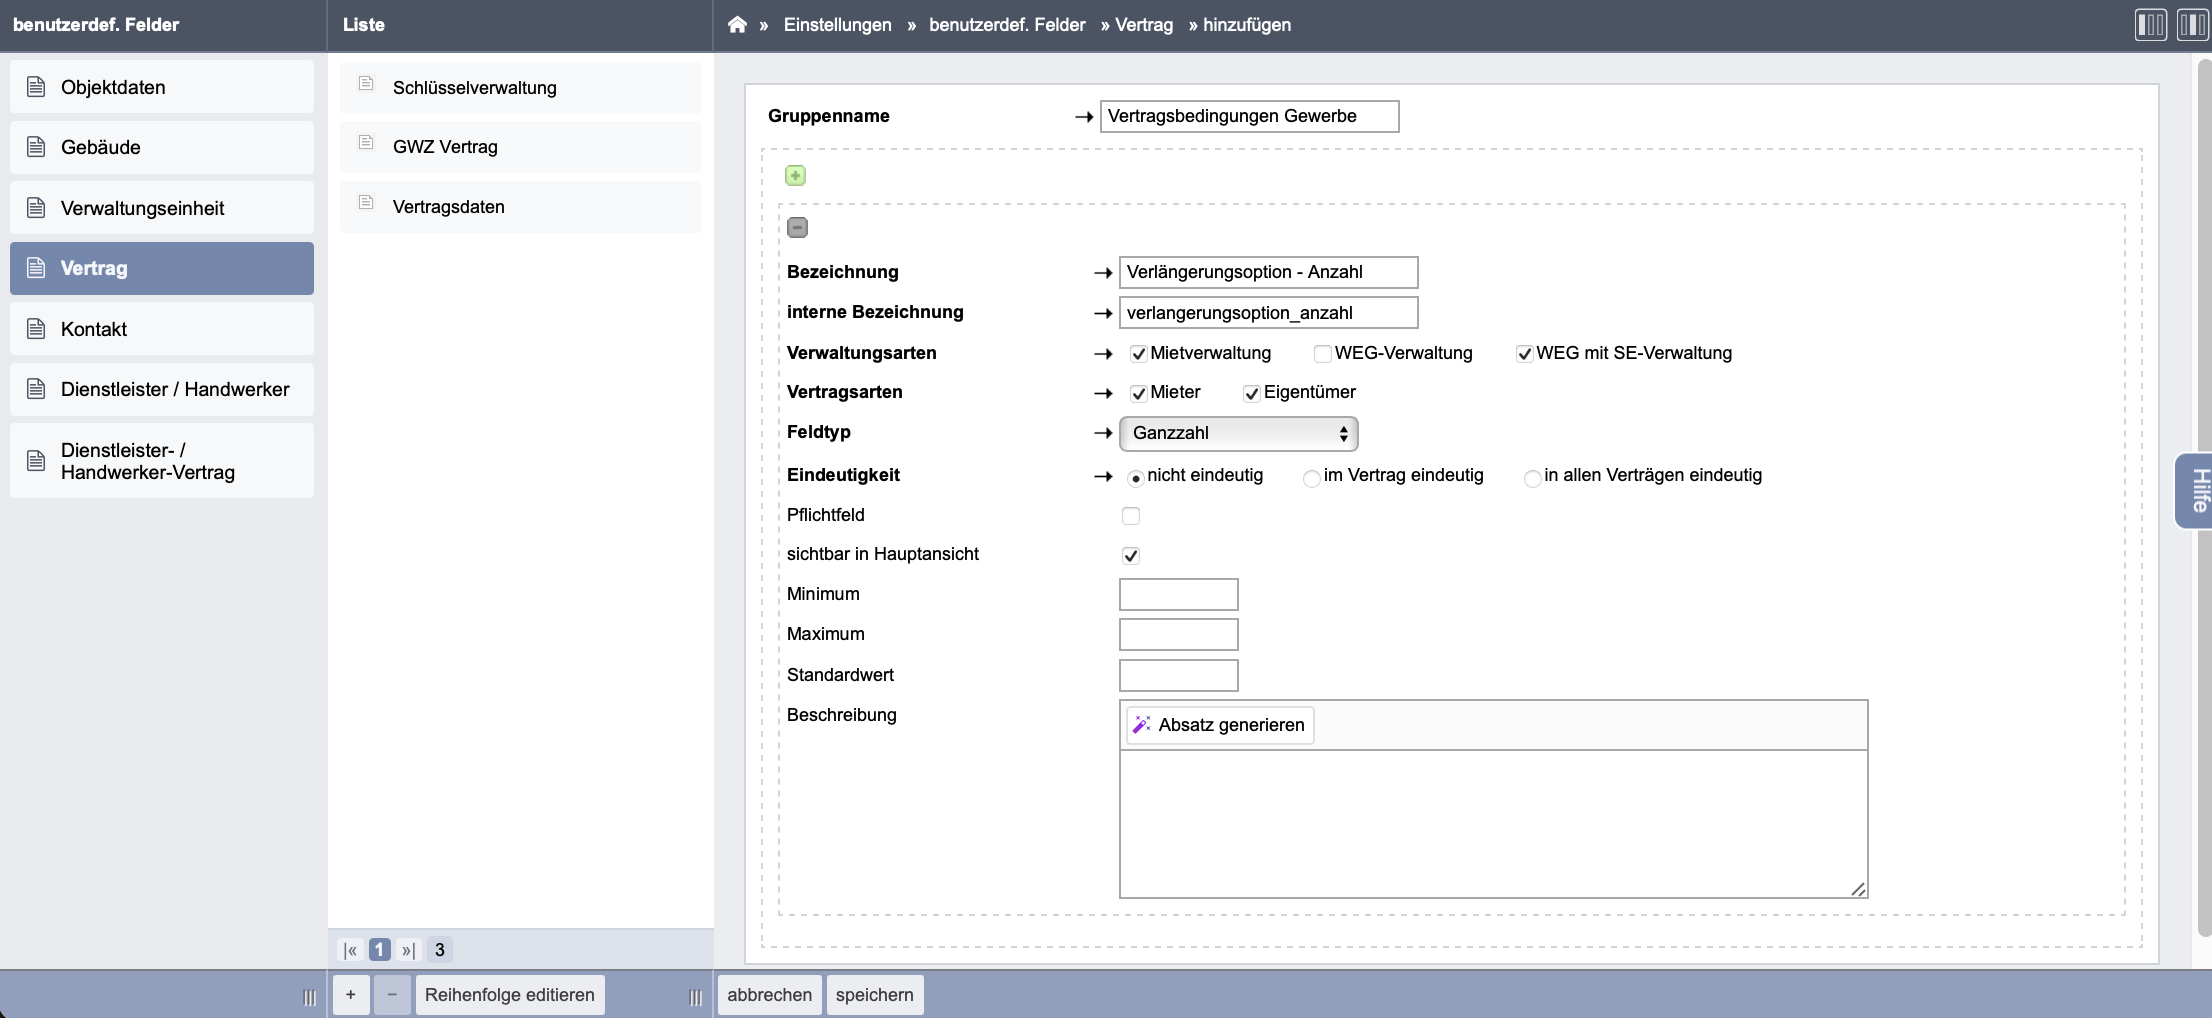Open the Hilfe side tab

tap(2196, 490)
